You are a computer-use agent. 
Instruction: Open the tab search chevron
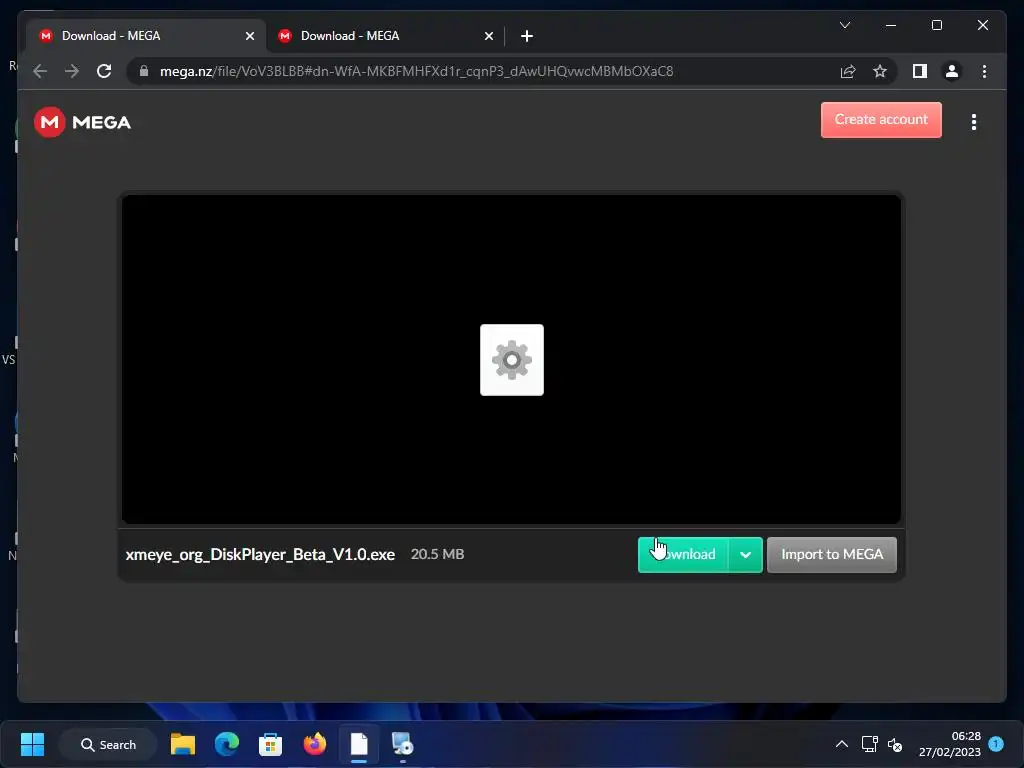(x=844, y=25)
